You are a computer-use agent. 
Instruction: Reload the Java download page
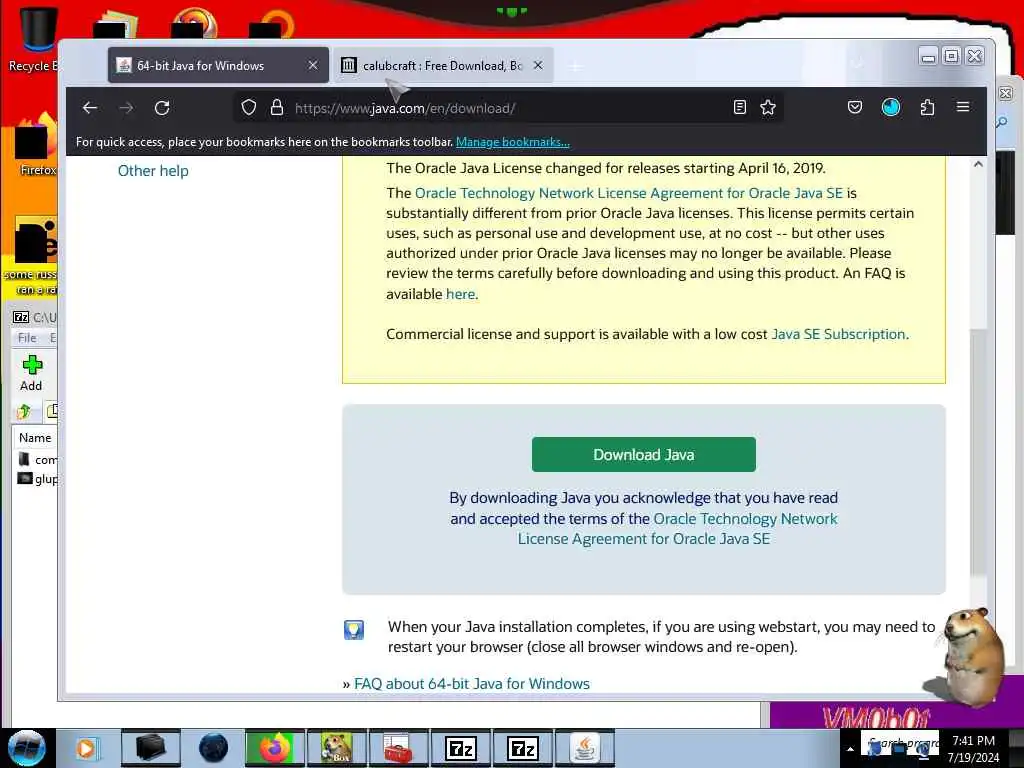162,108
